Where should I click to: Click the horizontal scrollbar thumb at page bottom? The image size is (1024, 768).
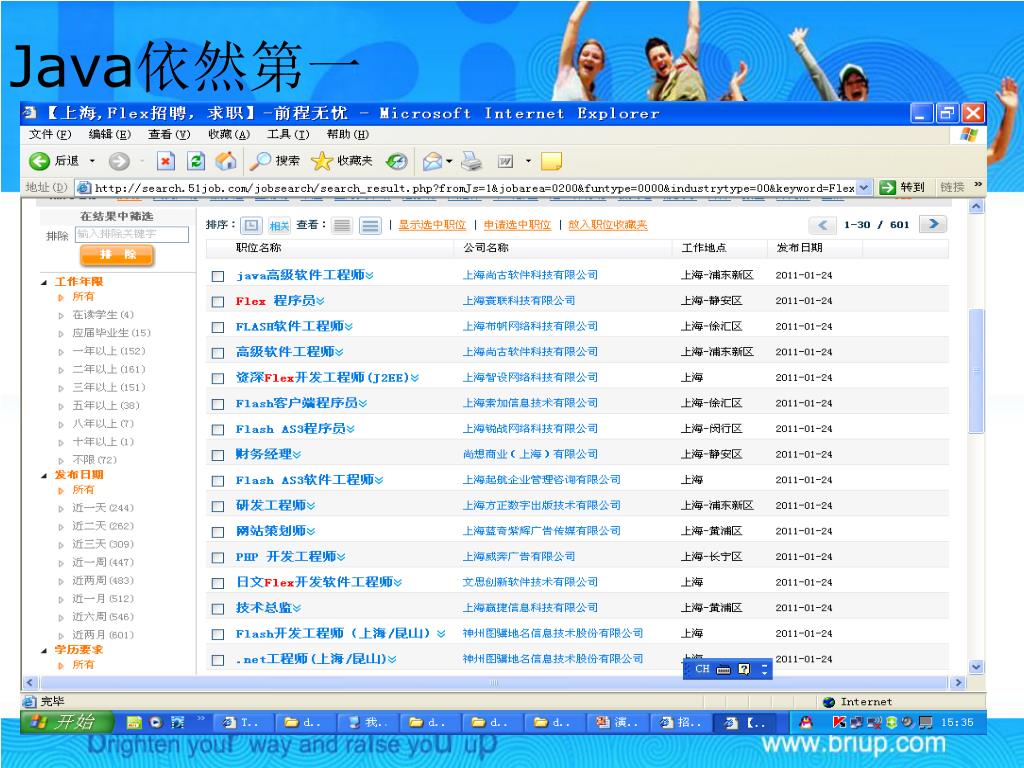point(494,682)
